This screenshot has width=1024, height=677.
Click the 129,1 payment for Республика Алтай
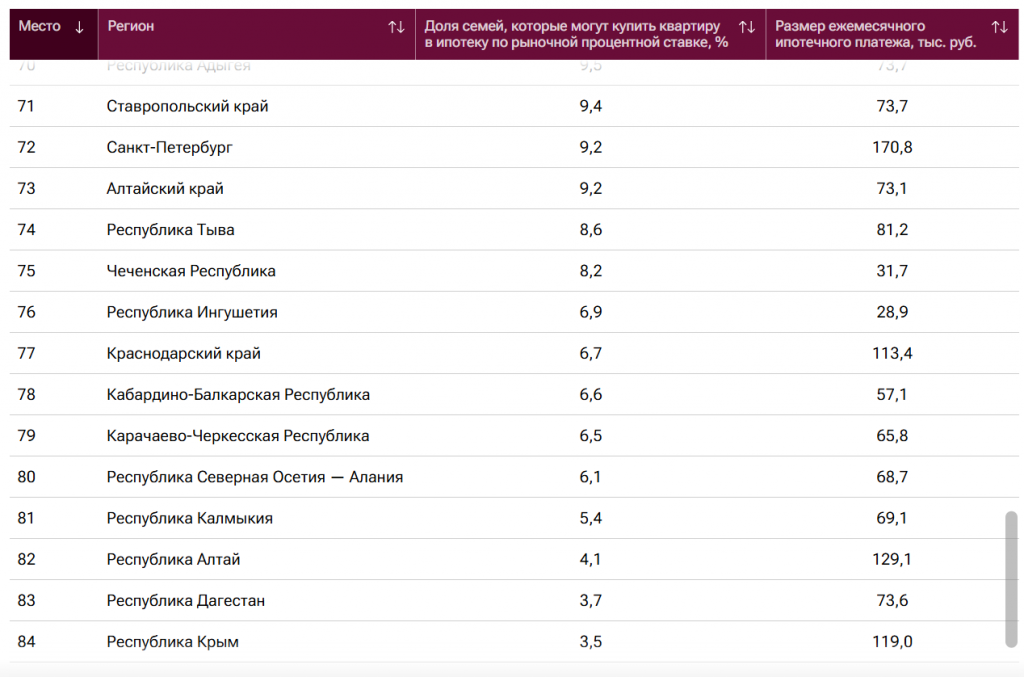click(892, 560)
